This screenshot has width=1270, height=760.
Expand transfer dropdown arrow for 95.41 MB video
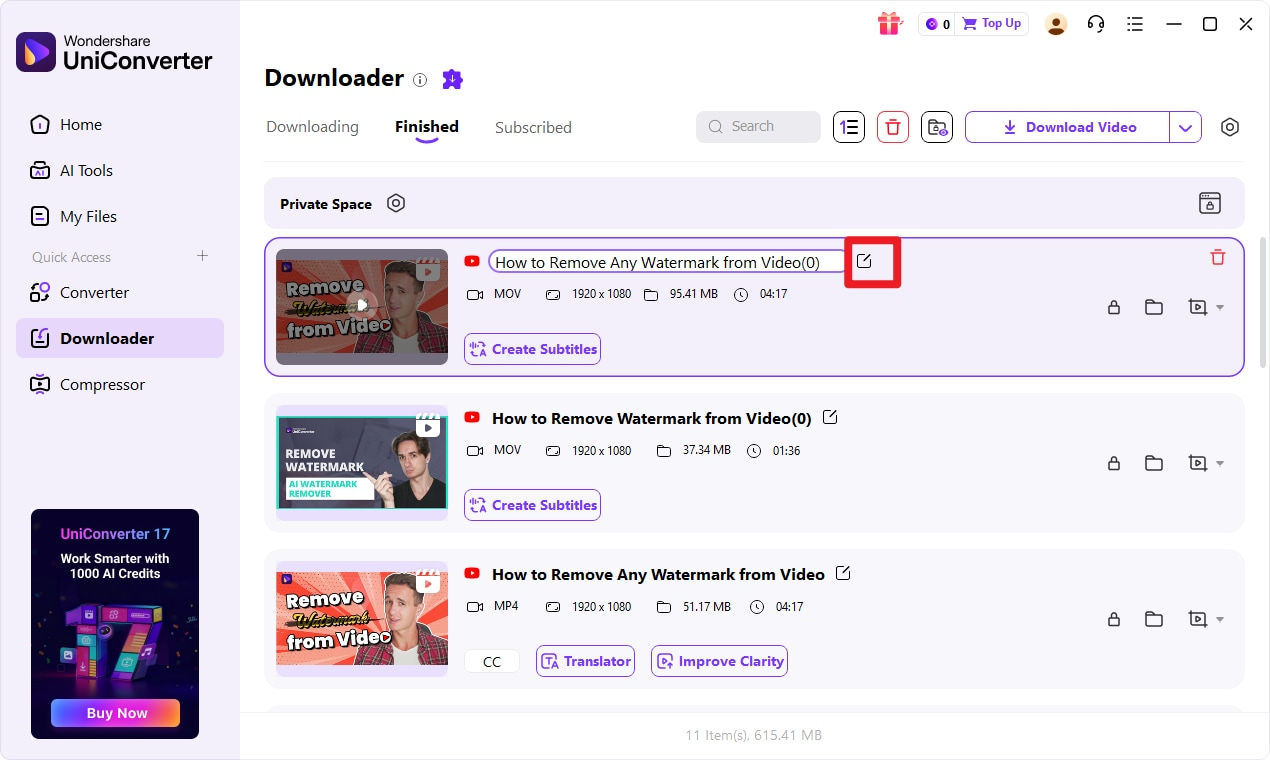1219,308
